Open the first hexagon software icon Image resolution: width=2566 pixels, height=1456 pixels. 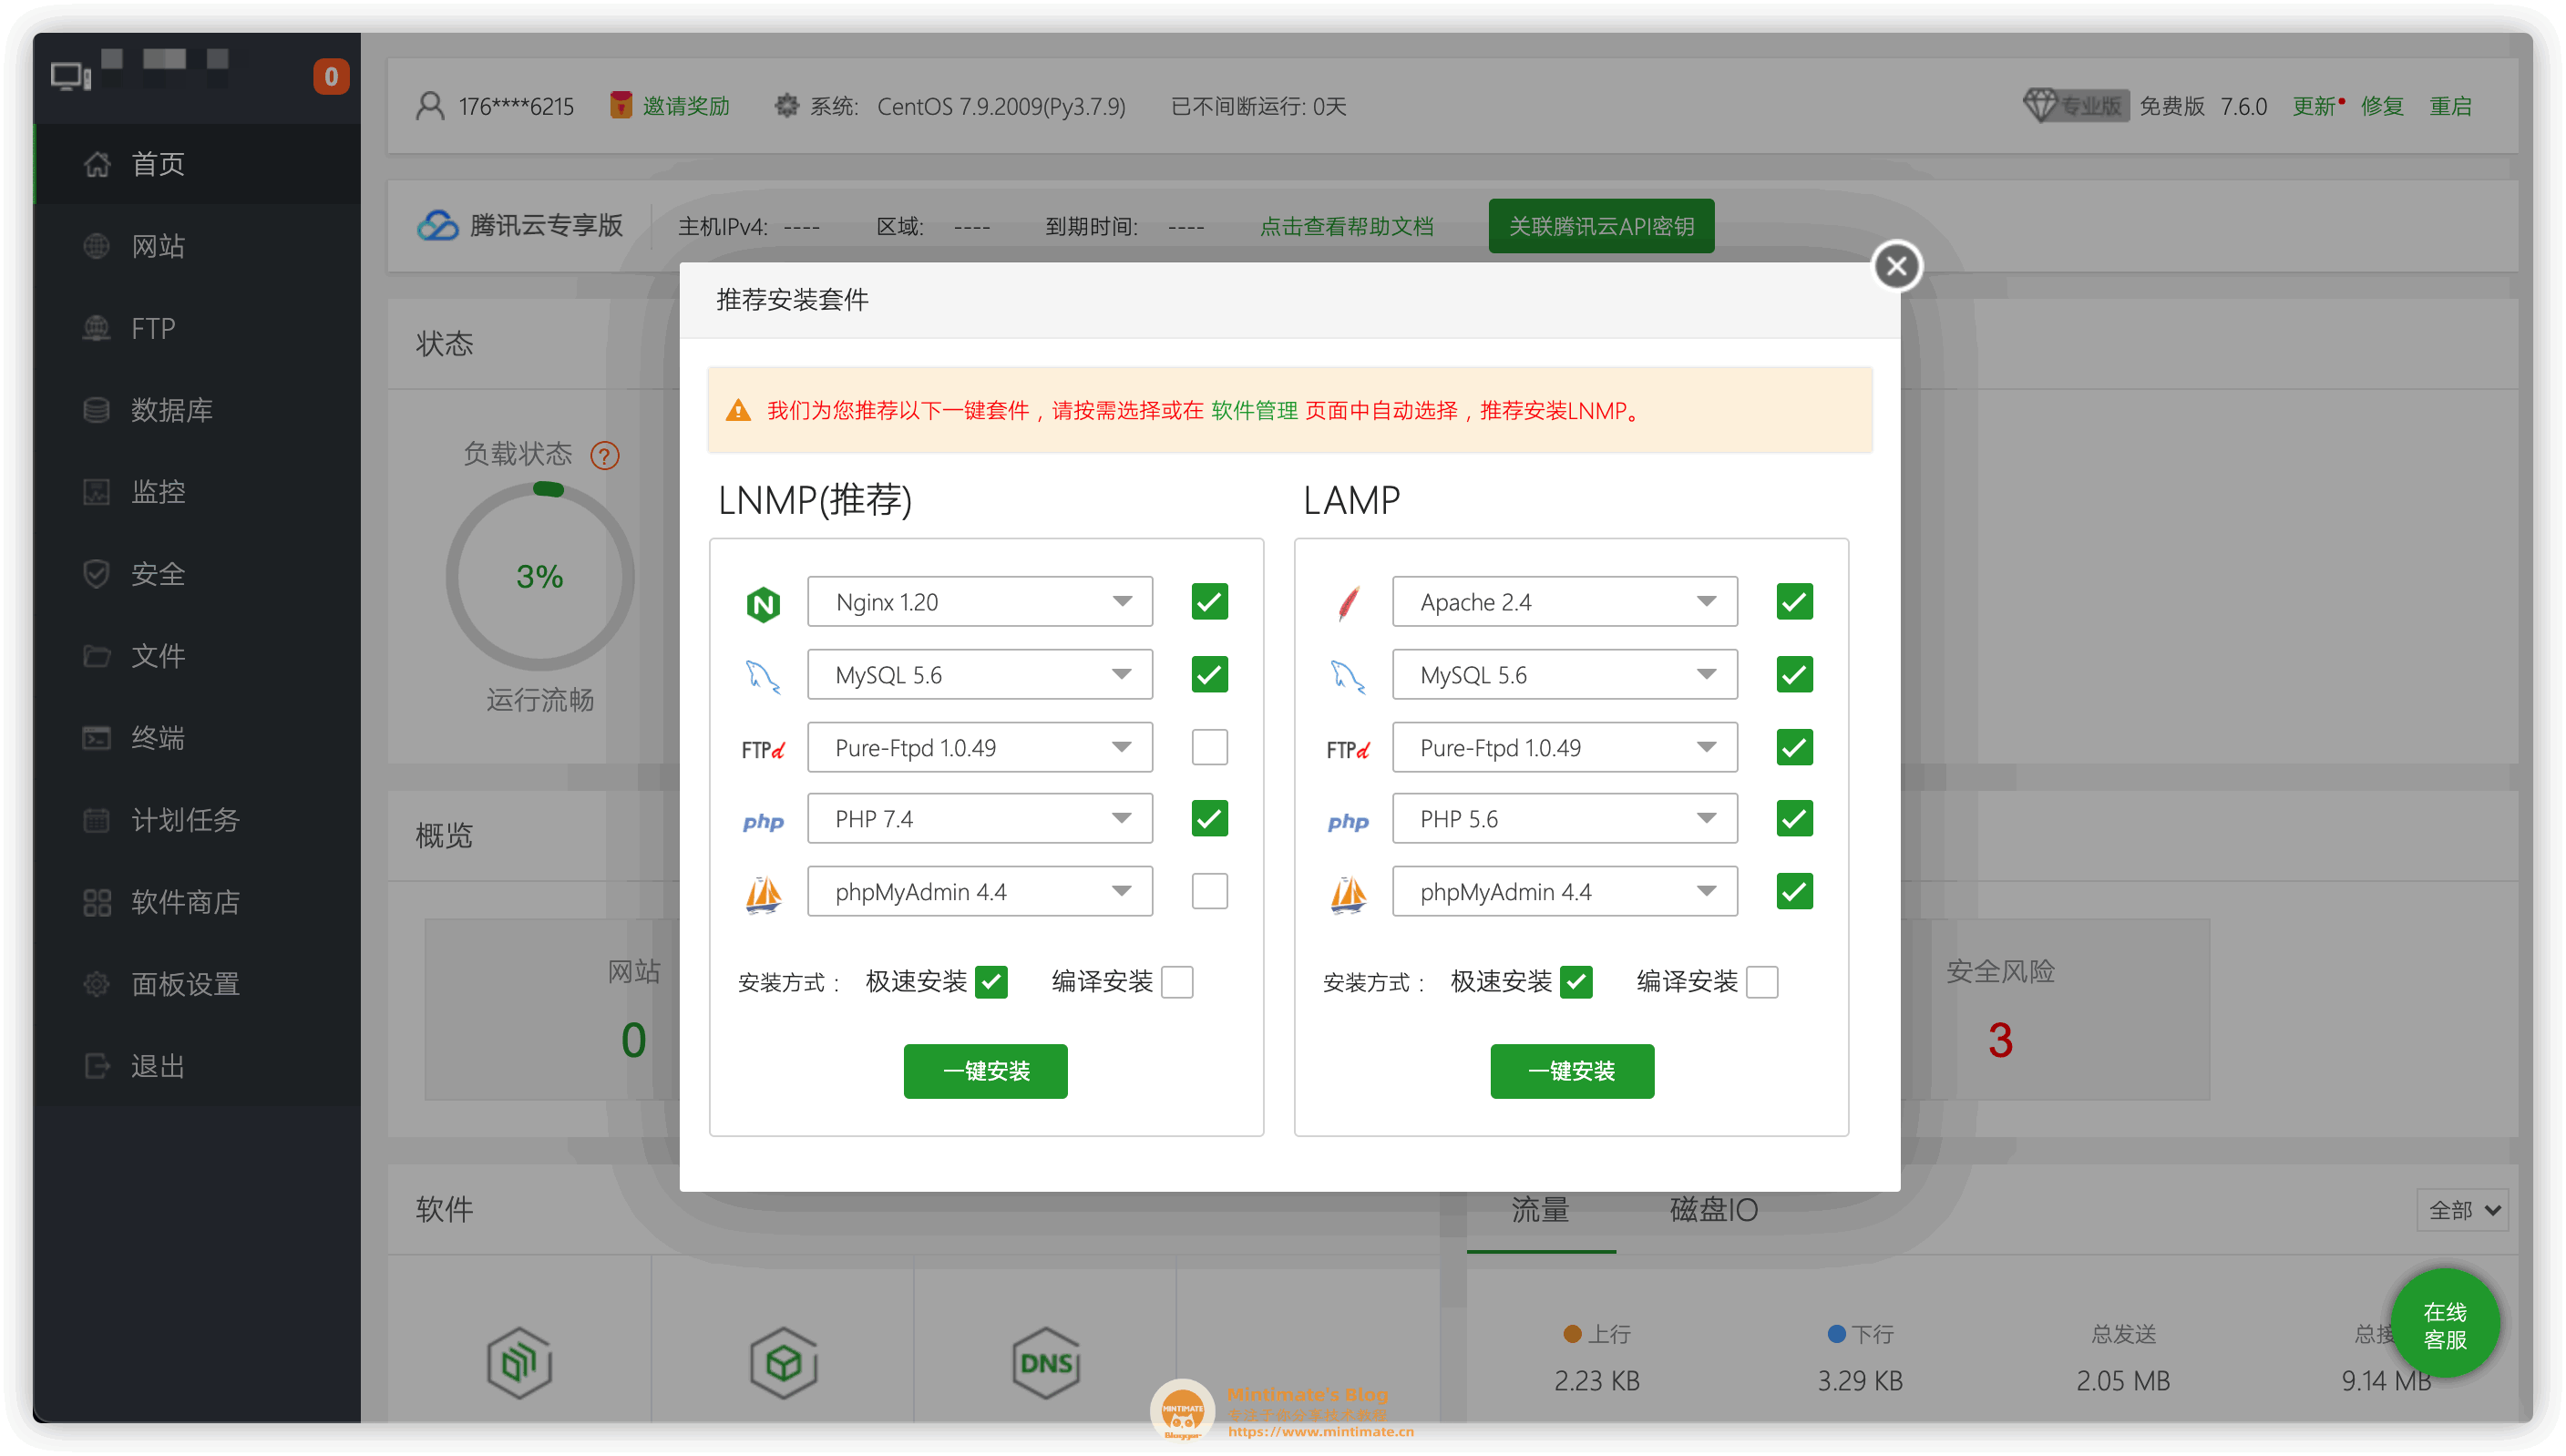(x=519, y=1363)
